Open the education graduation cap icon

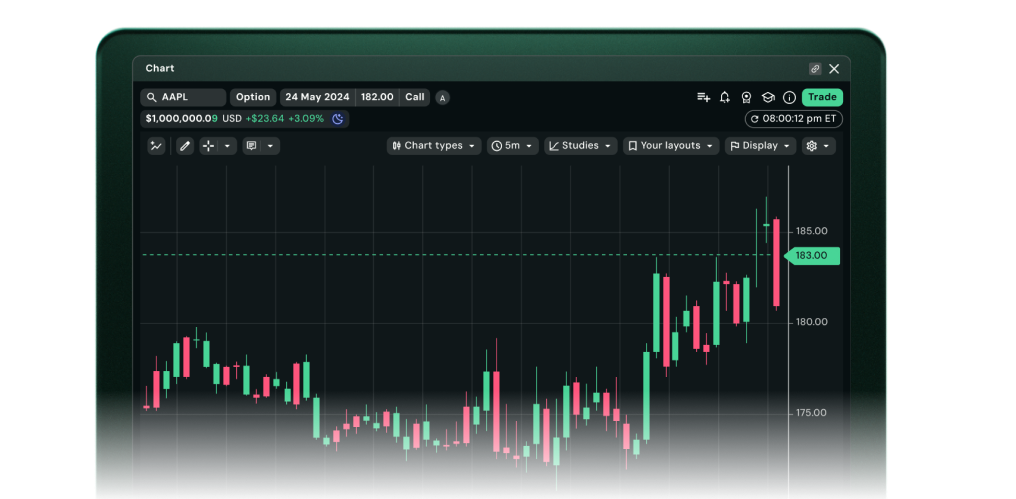point(768,97)
